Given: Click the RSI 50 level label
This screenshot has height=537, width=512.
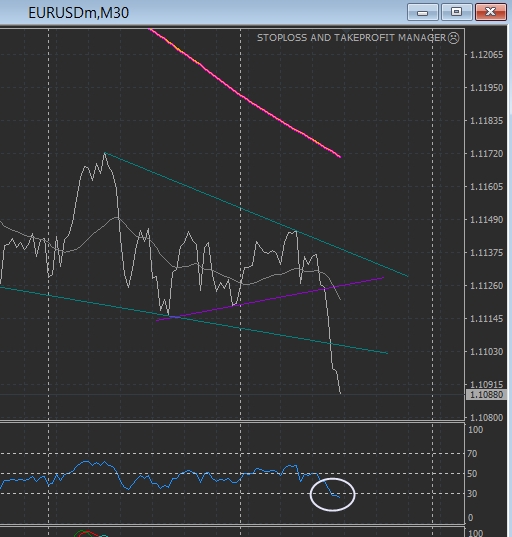Looking at the screenshot, I should point(472,474).
